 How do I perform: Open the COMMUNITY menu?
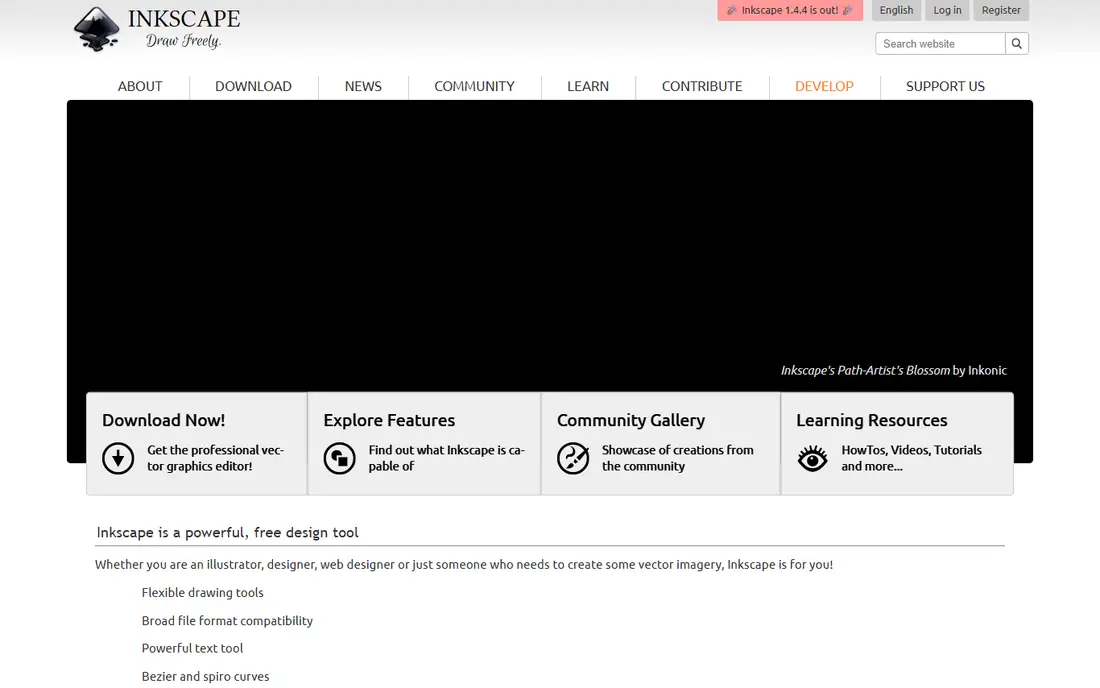[474, 86]
